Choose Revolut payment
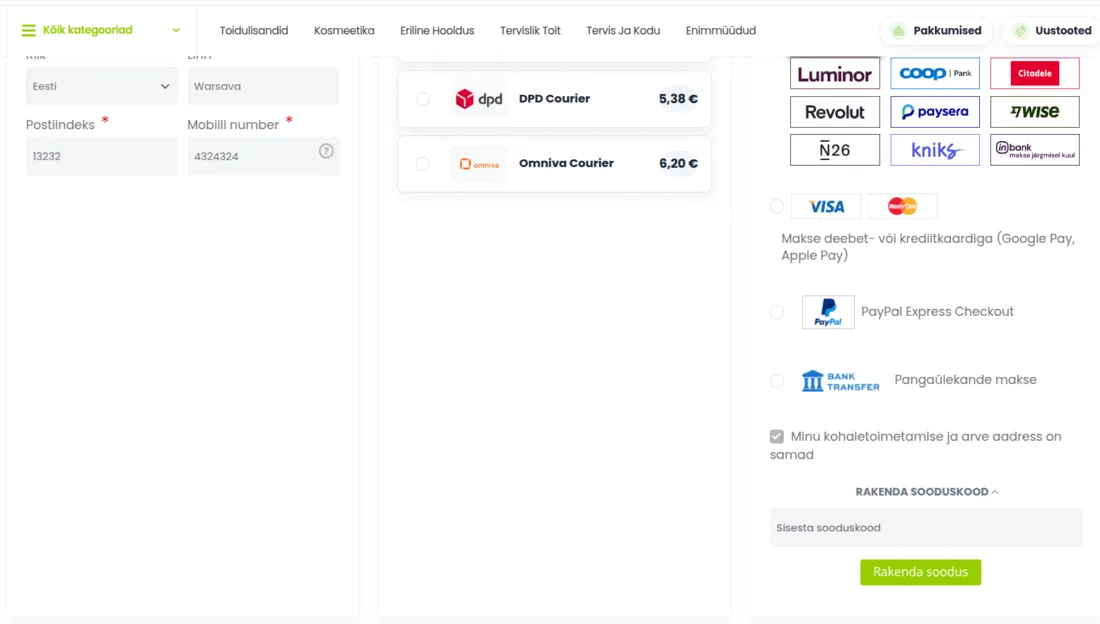The width and height of the screenshot is (1100, 624). point(835,112)
